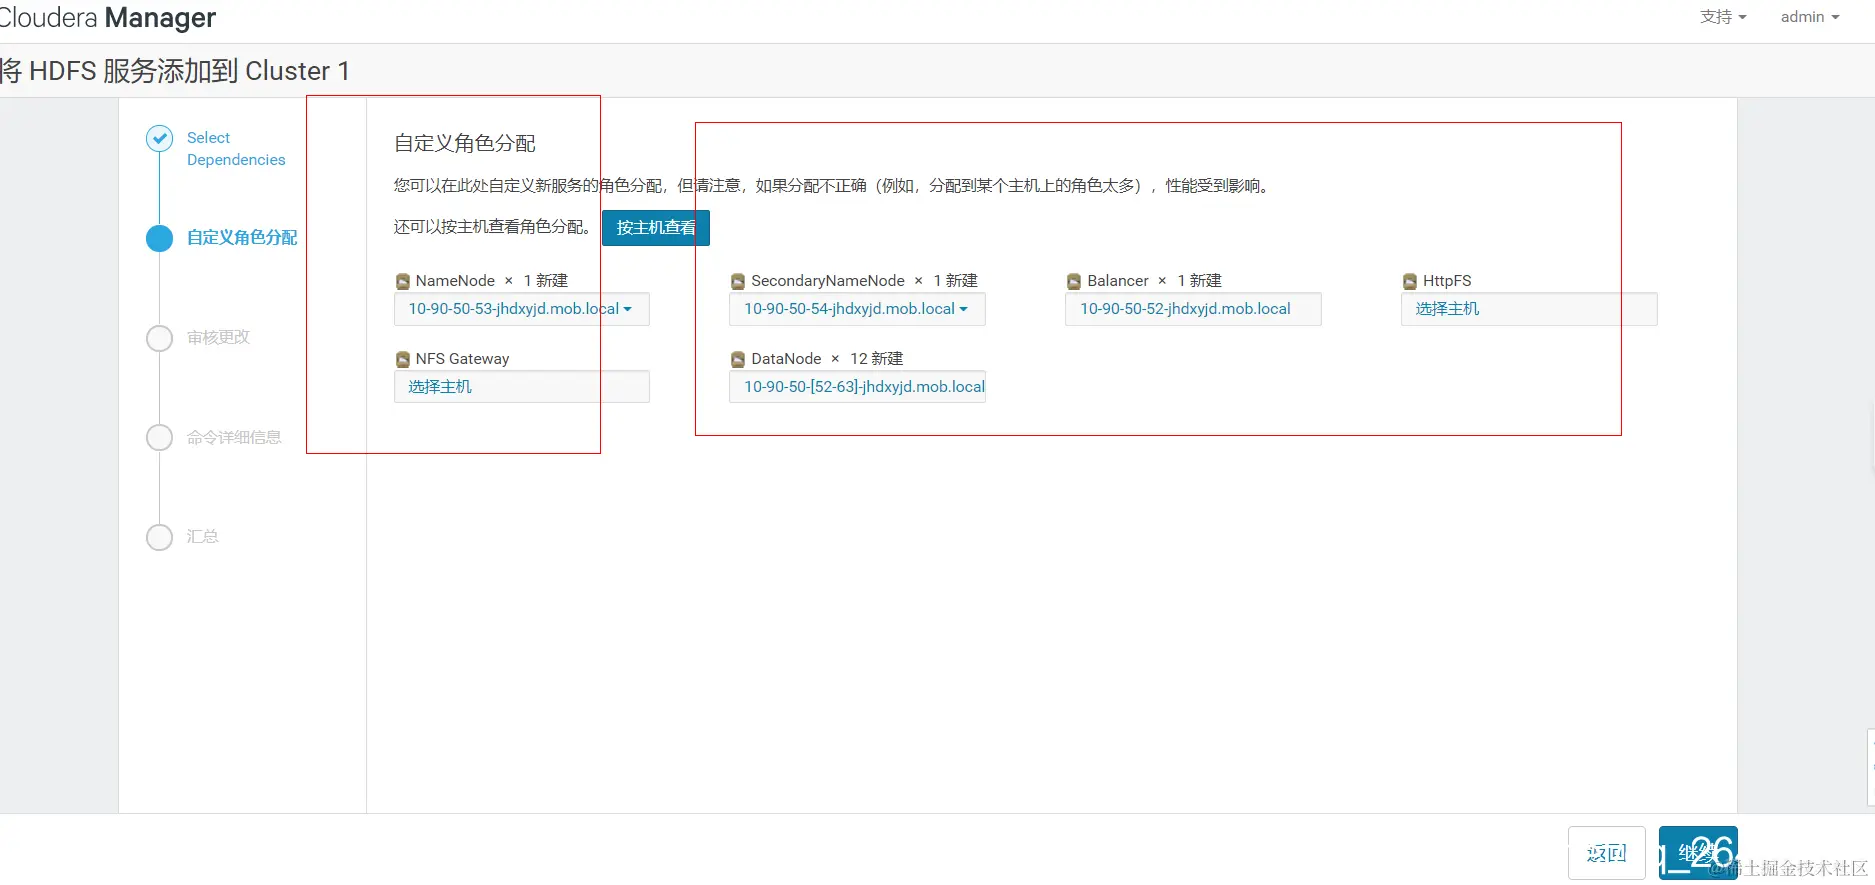Image resolution: width=1875 pixels, height=885 pixels.
Task: Click the DataNode hosts field
Action: (857, 387)
